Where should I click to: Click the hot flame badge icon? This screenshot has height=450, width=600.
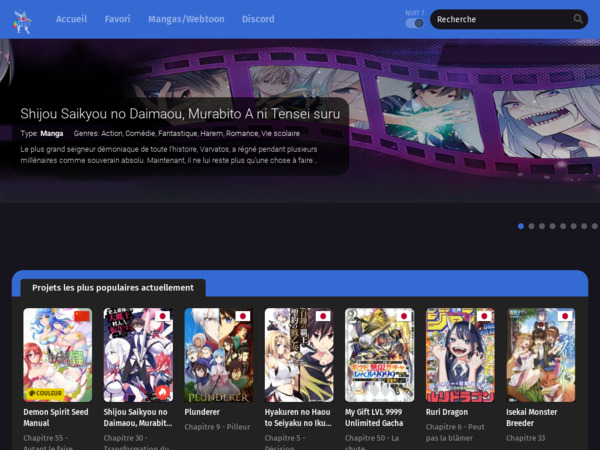163,392
